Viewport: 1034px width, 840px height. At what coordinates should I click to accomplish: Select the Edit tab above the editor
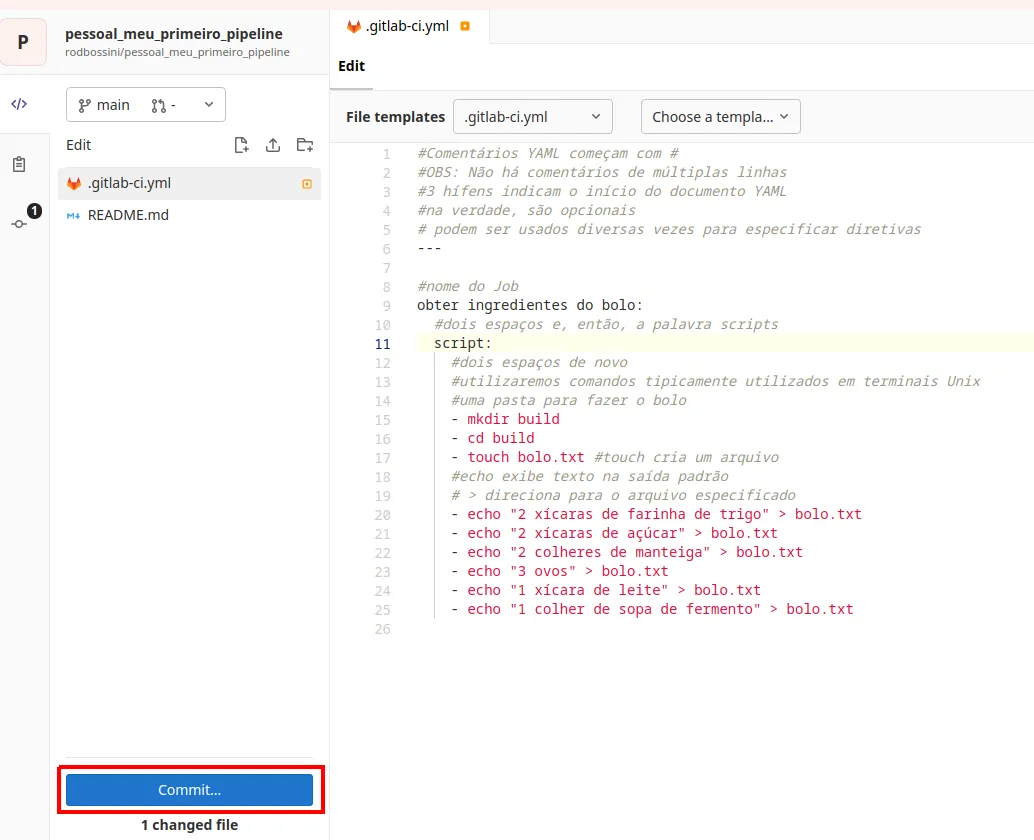point(351,66)
